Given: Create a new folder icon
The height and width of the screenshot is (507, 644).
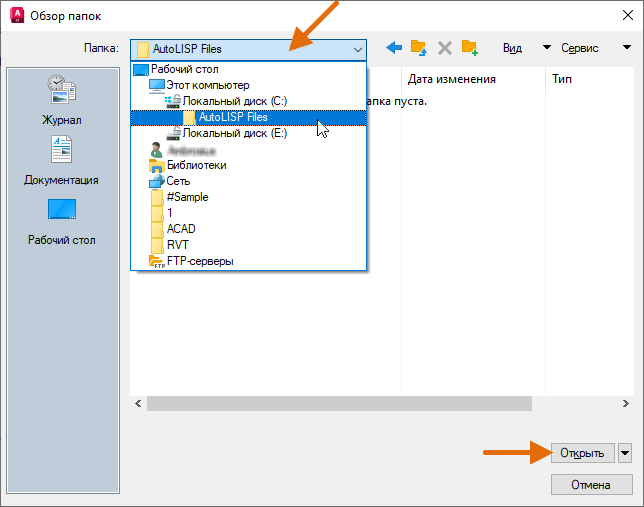Looking at the screenshot, I should pyautogui.click(x=469, y=48).
